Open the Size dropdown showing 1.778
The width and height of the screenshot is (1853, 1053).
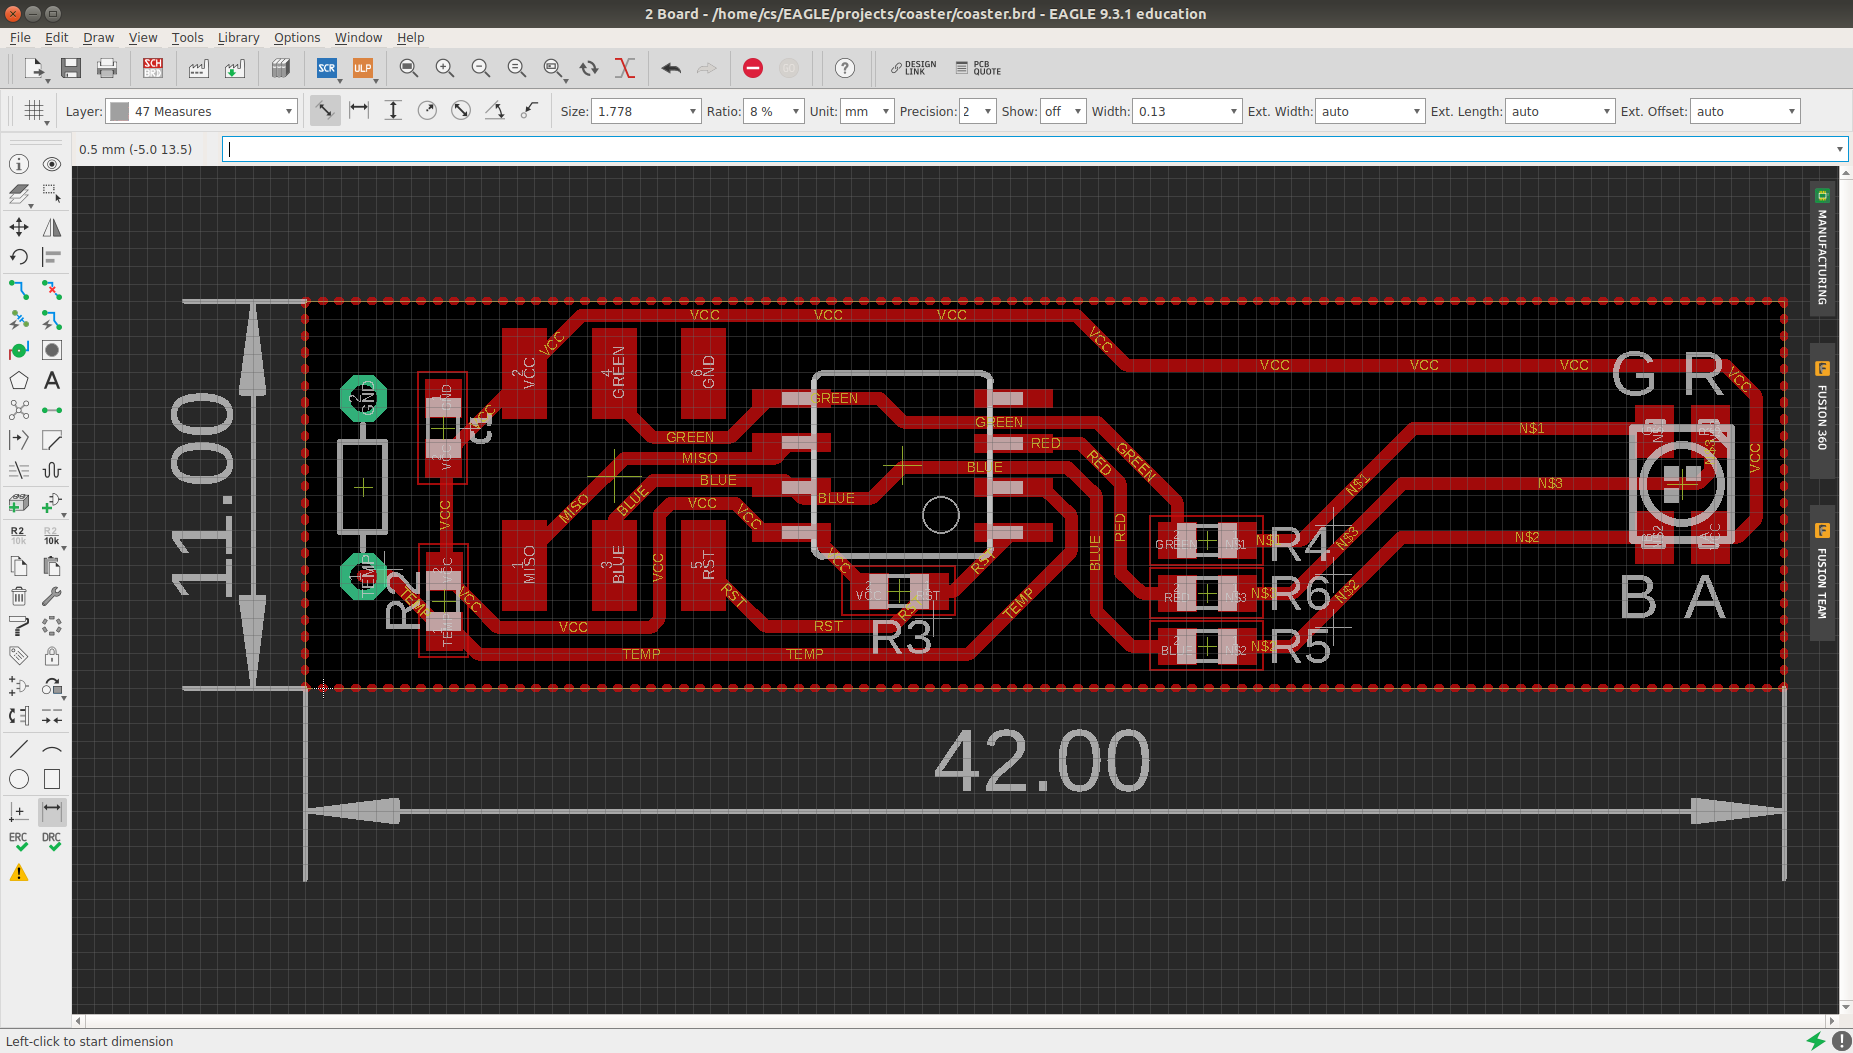tap(645, 111)
